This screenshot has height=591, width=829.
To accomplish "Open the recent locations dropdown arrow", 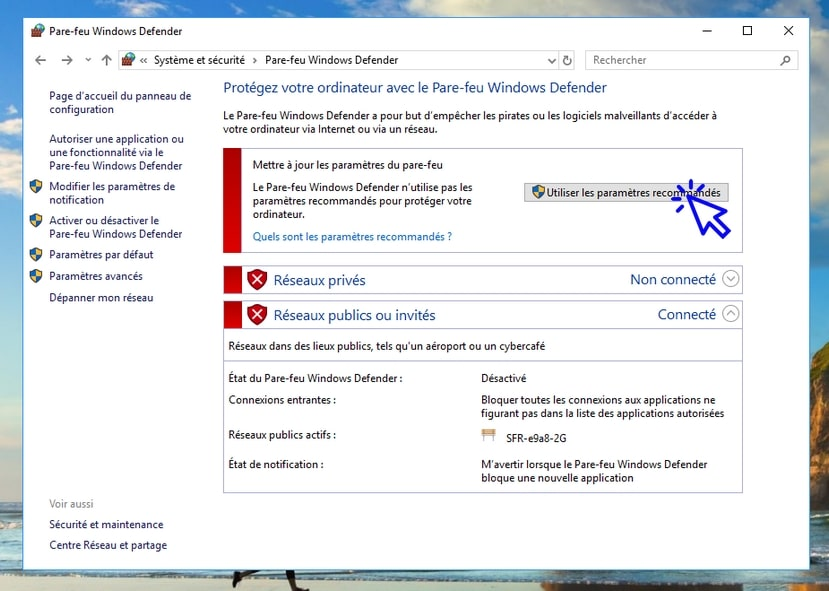I will [x=88, y=60].
